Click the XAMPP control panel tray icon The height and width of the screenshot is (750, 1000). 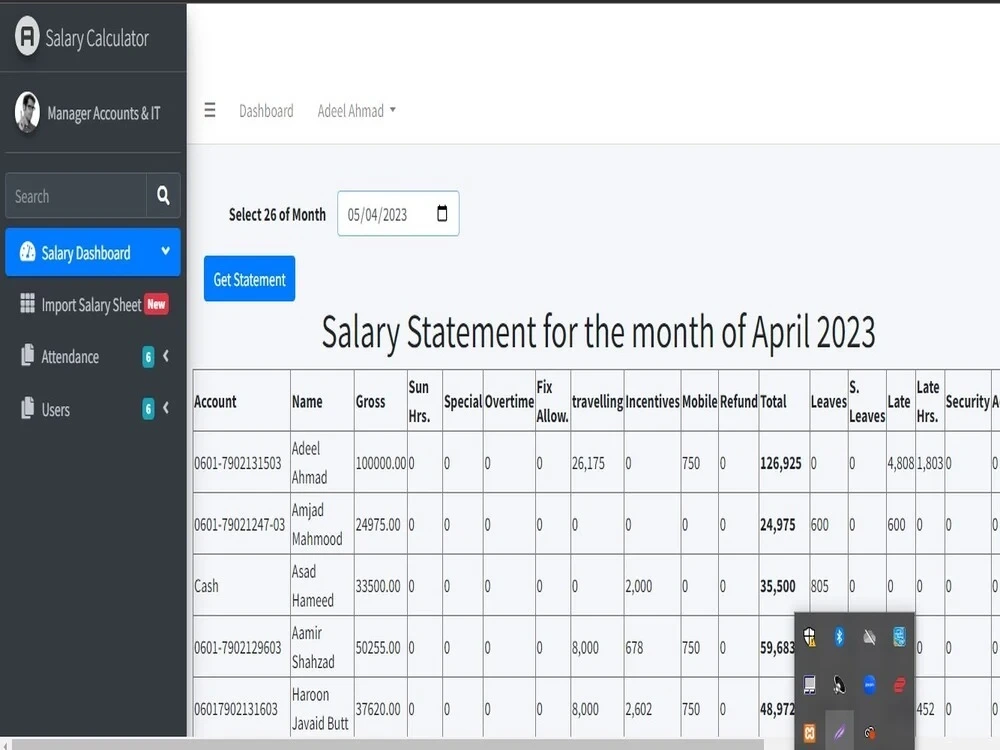pyautogui.click(x=809, y=733)
